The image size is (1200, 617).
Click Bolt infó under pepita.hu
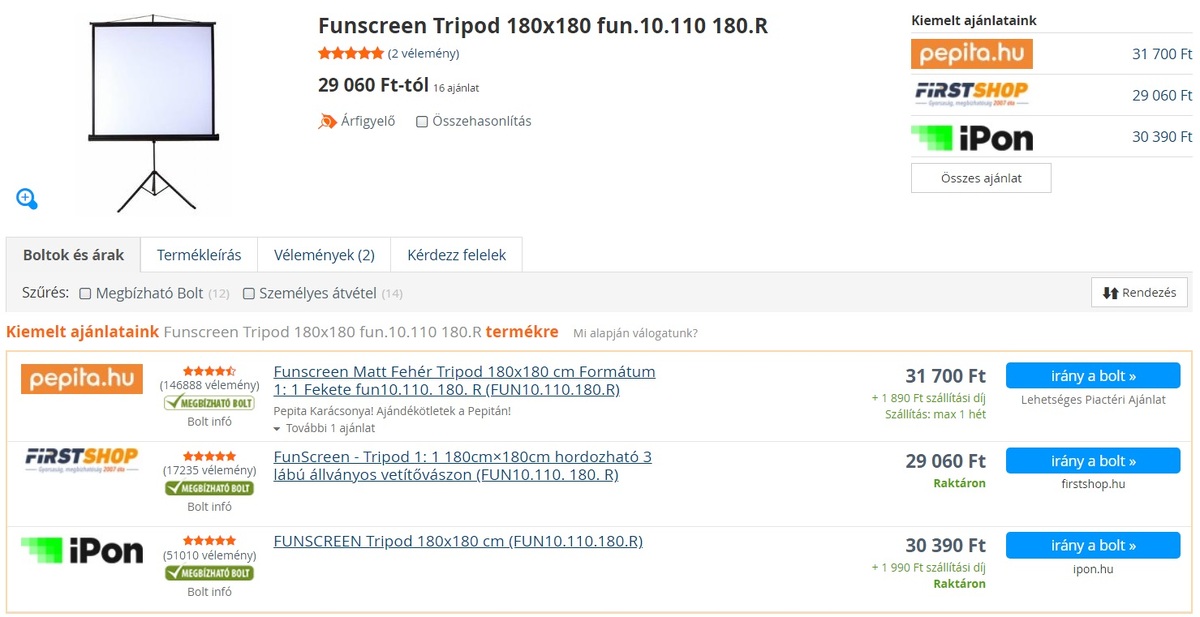[209, 422]
